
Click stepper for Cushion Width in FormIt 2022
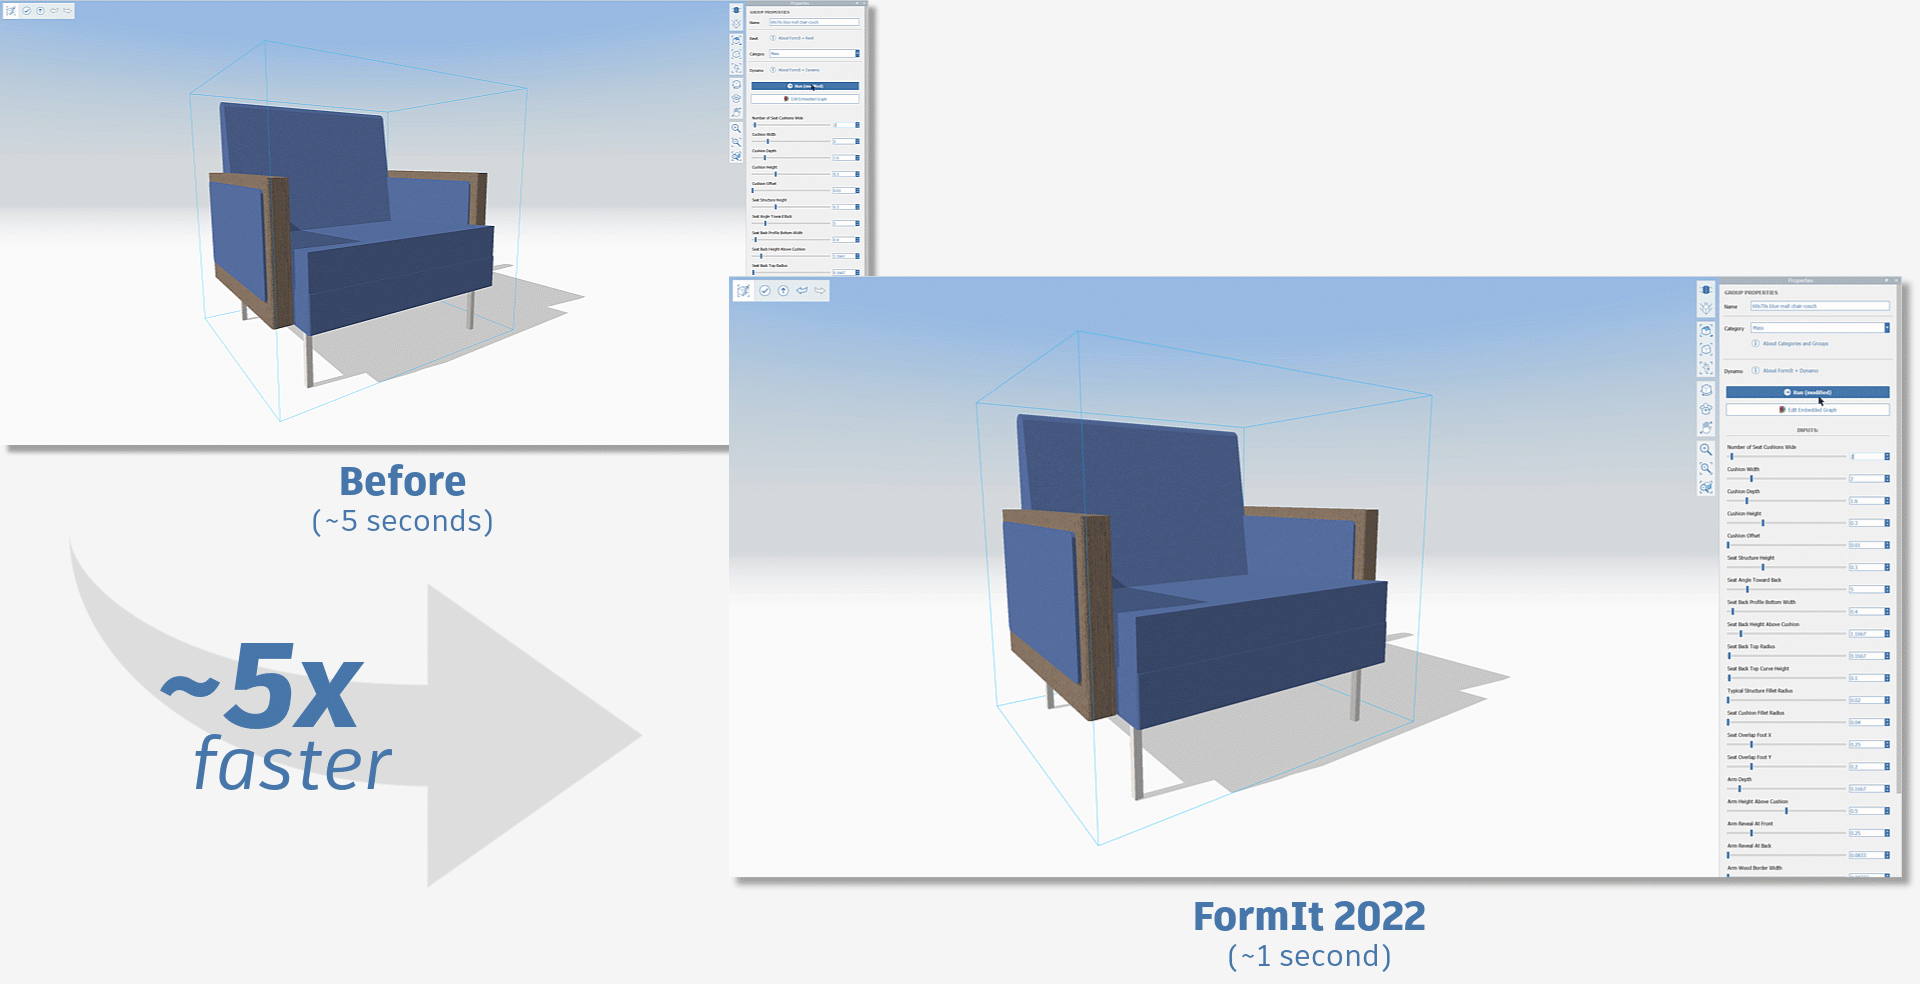click(x=1887, y=478)
